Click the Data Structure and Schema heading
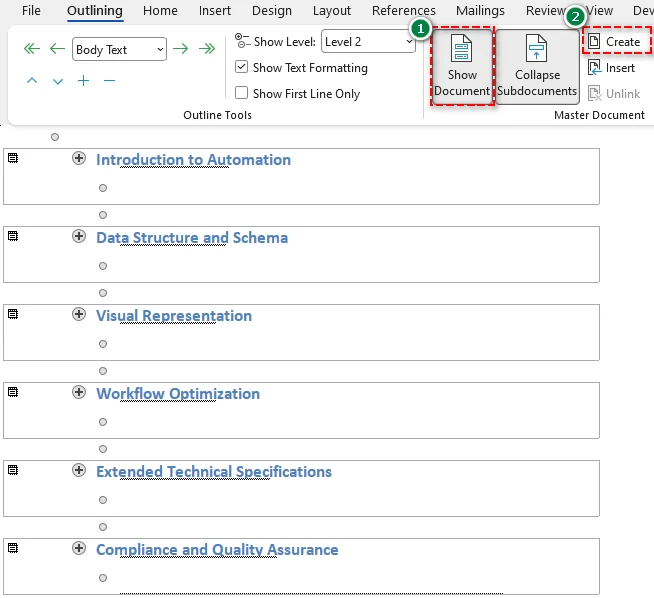This screenshot has width=654, height=598. click(192, 238)
